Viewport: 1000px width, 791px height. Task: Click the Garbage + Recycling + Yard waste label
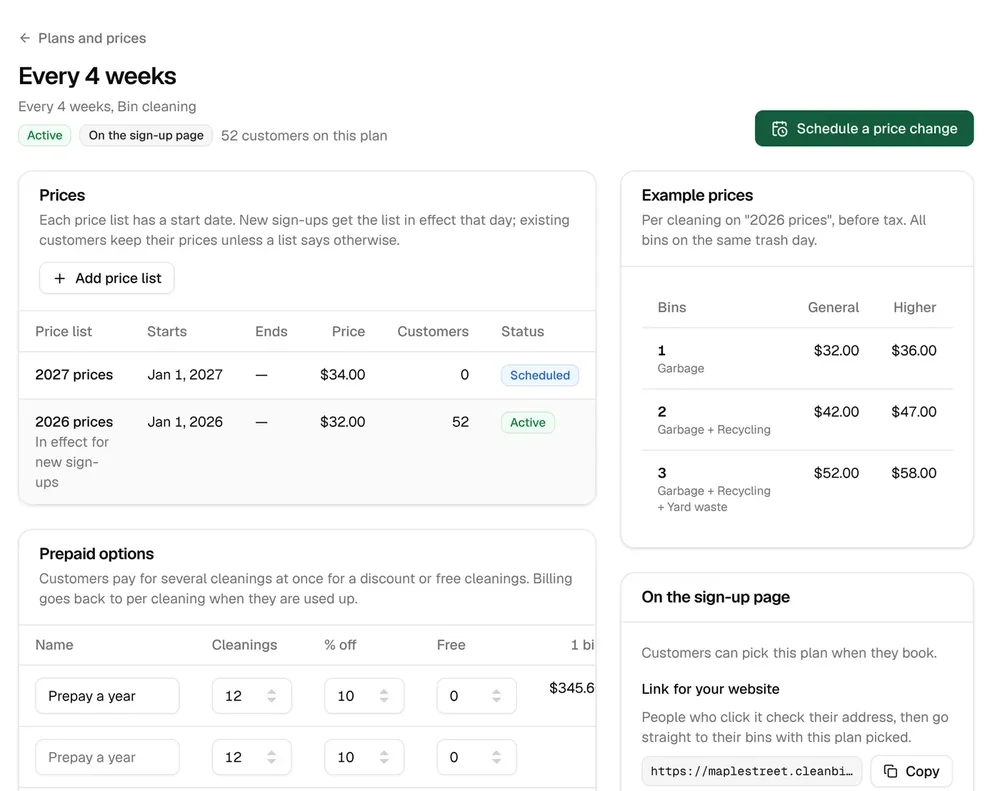click(x=714, y=499)
